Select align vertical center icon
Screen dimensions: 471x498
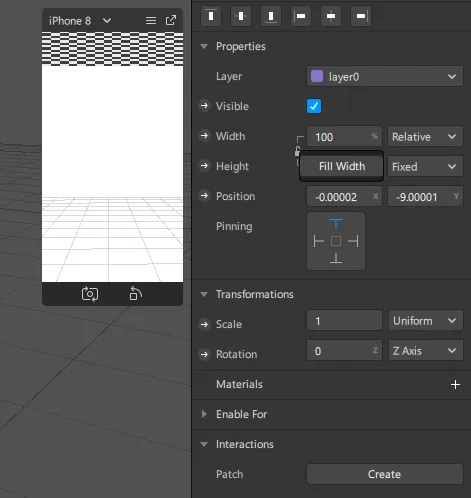click(x=241, y=16)
